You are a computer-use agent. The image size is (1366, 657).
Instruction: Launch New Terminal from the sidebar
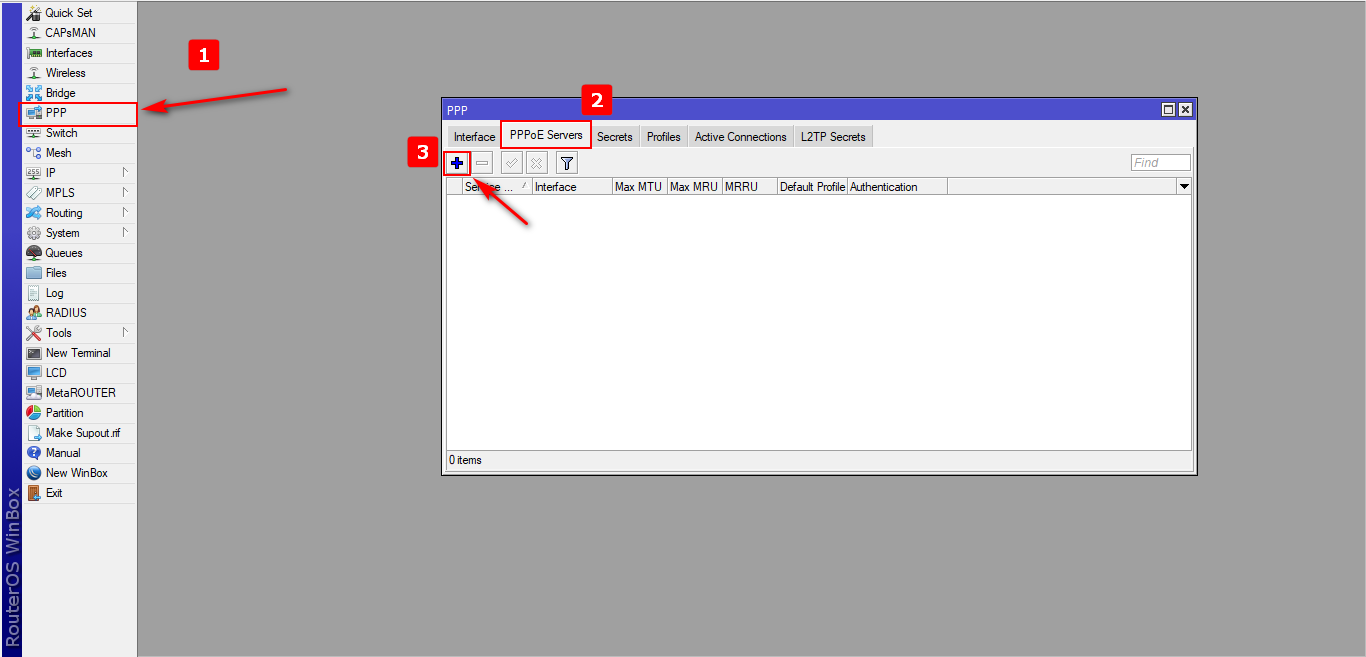pyautogui.click(x=78, y=353)
